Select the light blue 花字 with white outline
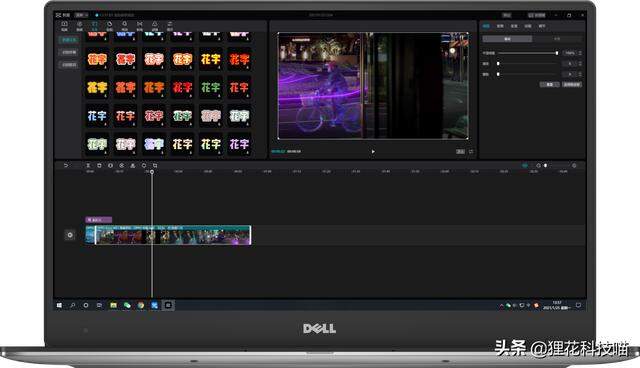The height and width of the screenshot is (368, 640). pos(97,116)
